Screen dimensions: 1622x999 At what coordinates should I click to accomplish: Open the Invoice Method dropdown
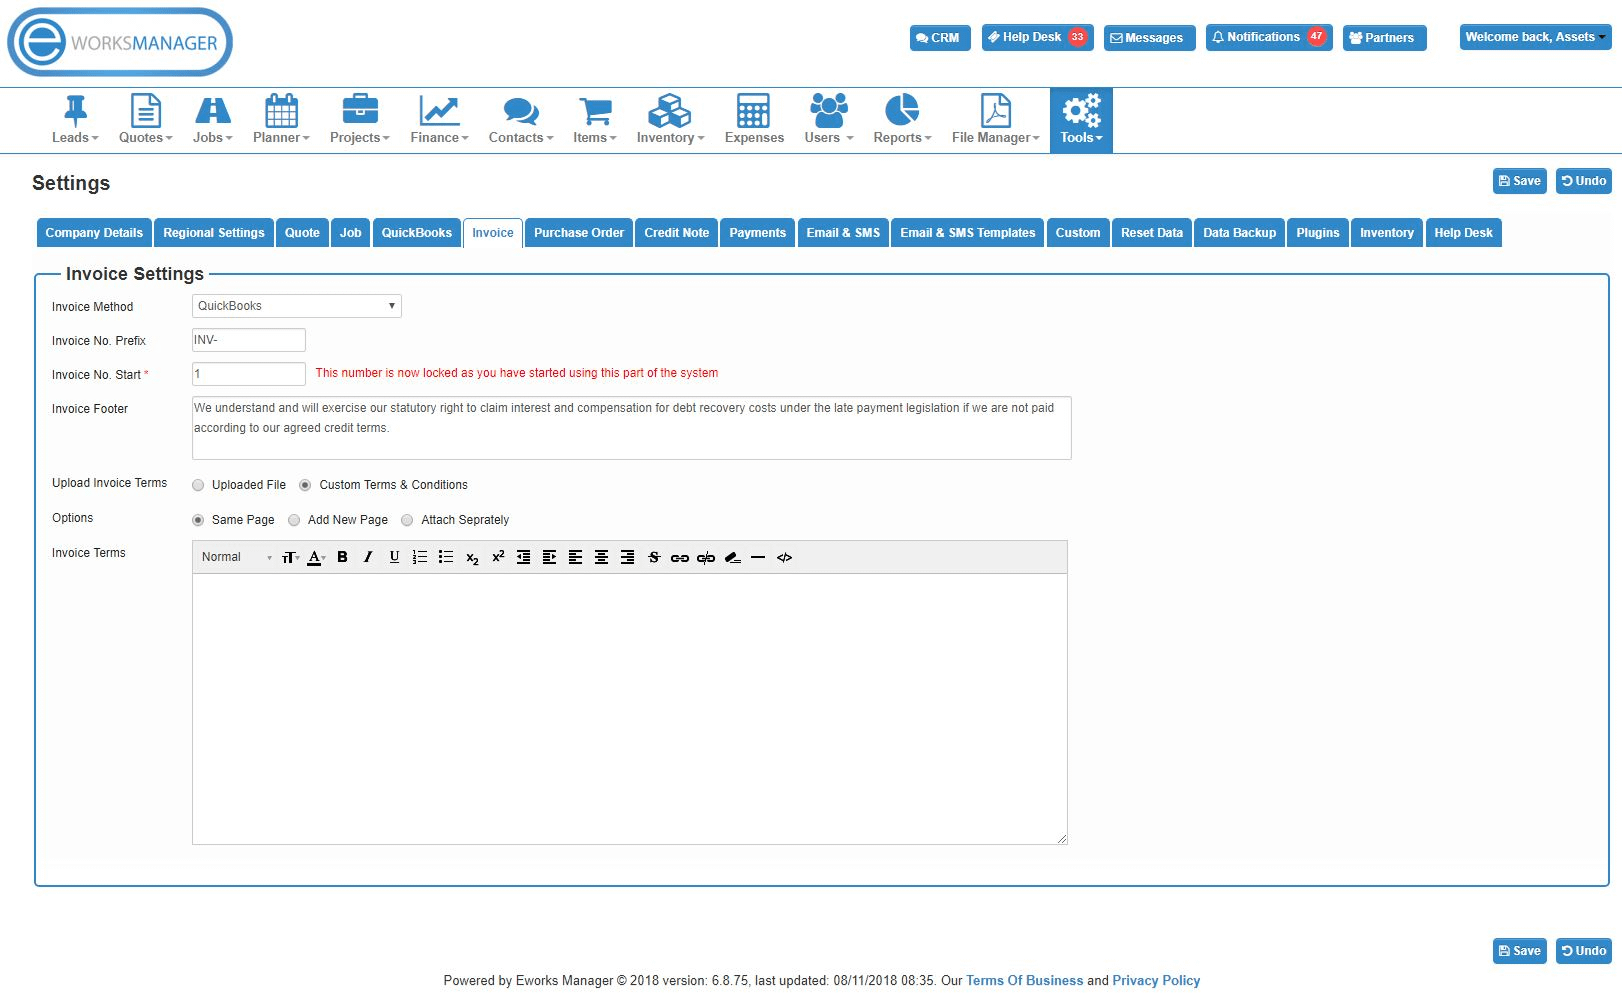pyautogui.click(x=296, y=306)
